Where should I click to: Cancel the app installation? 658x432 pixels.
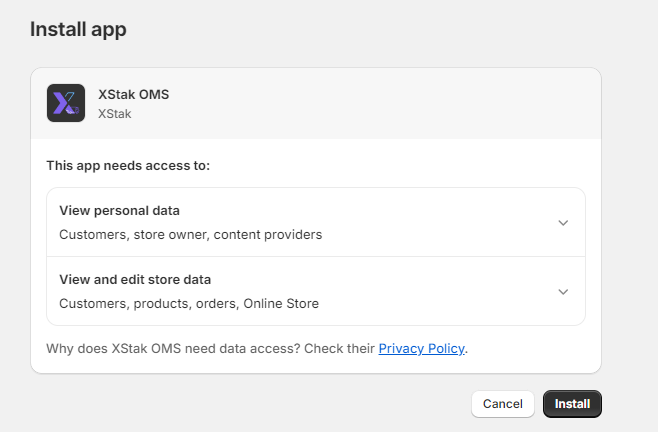pos(502,404)
